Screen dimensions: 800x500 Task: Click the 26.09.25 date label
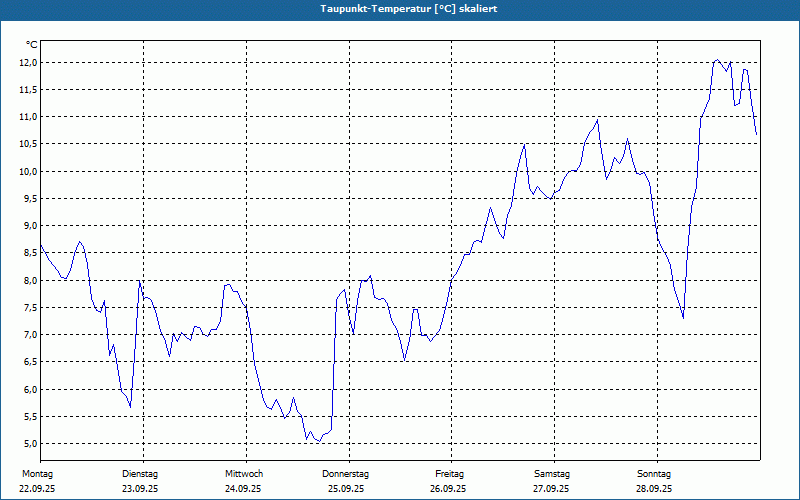448,489
